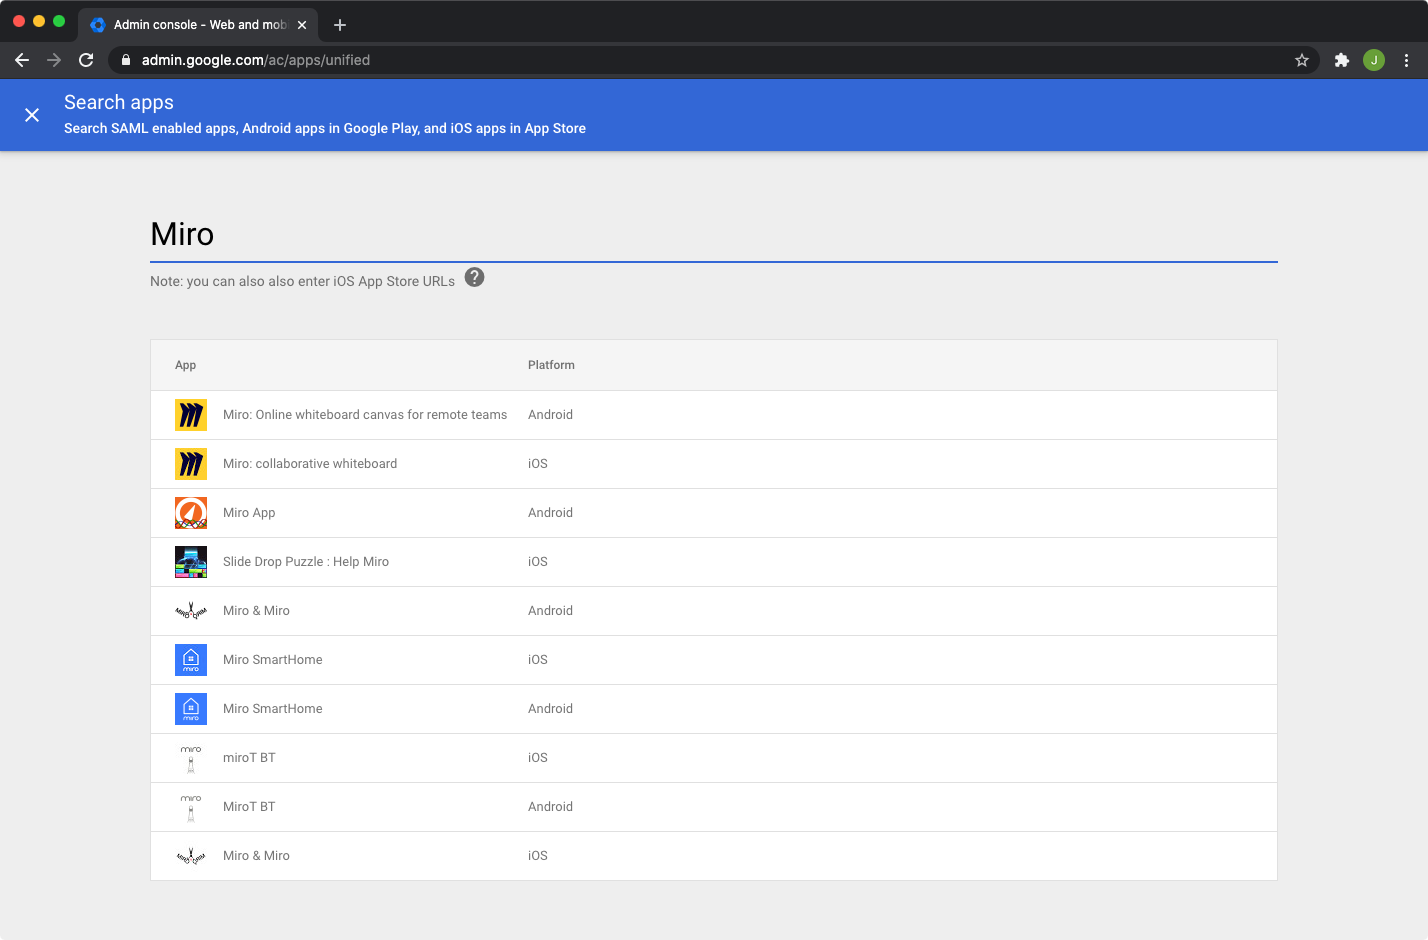Click Miro SmartHome Android app icon

(191, 709)
